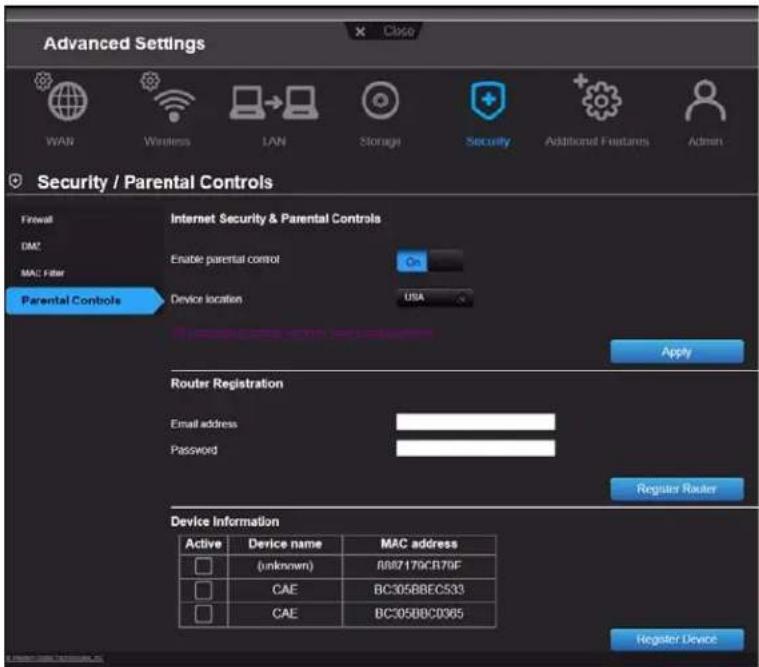Select the (unknown) device name cell
The image size is (759, 667).
pos(285,565)
